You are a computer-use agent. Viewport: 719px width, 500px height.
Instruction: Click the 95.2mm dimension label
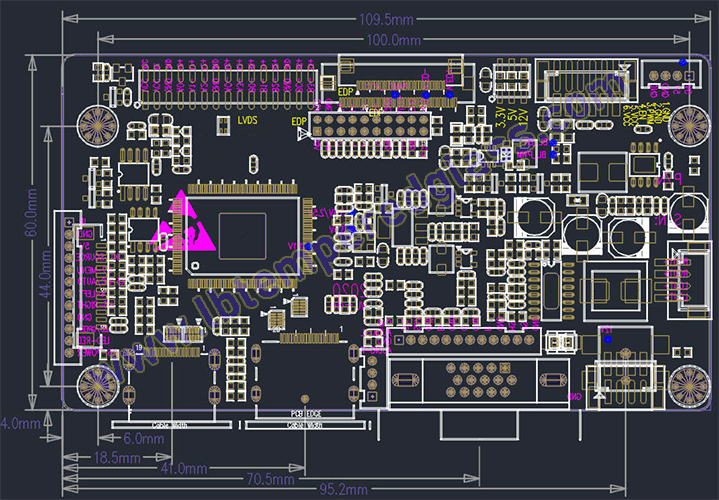[341, 489]
